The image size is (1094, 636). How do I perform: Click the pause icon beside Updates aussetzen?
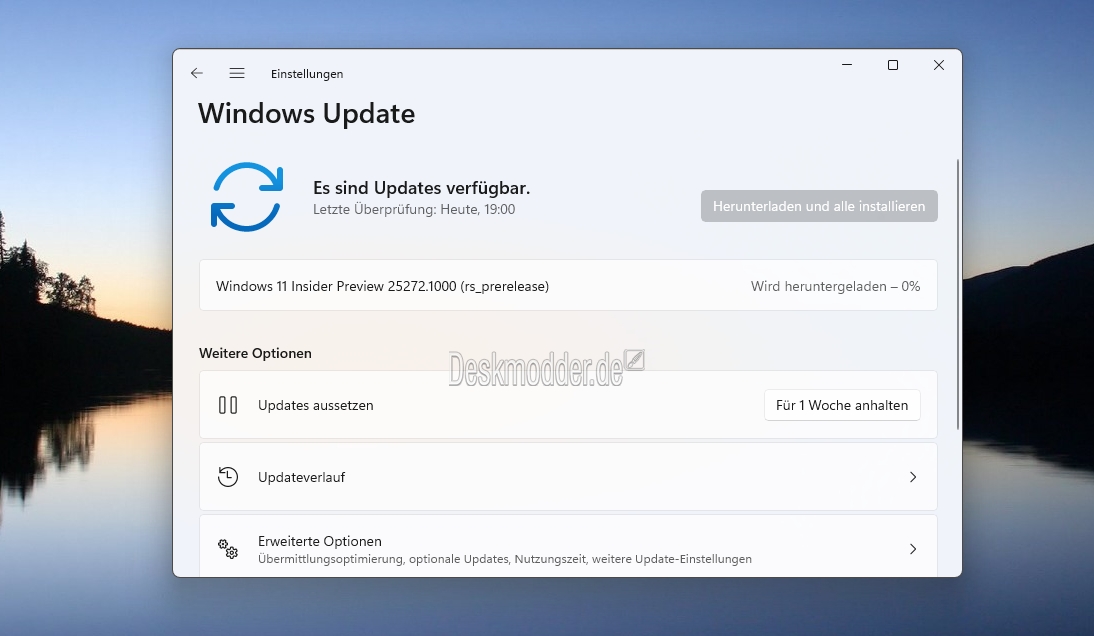[228, 405]
